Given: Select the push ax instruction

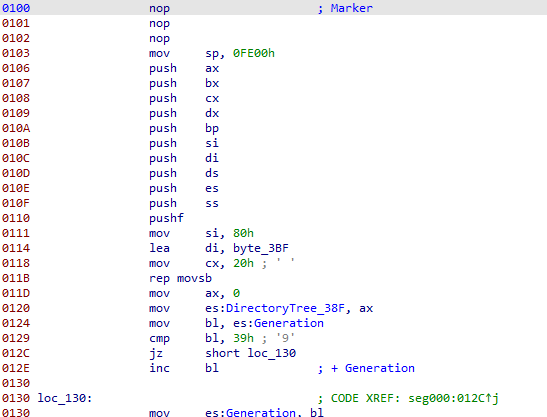Looking at the screenshot, I should [x=184, y=68].
